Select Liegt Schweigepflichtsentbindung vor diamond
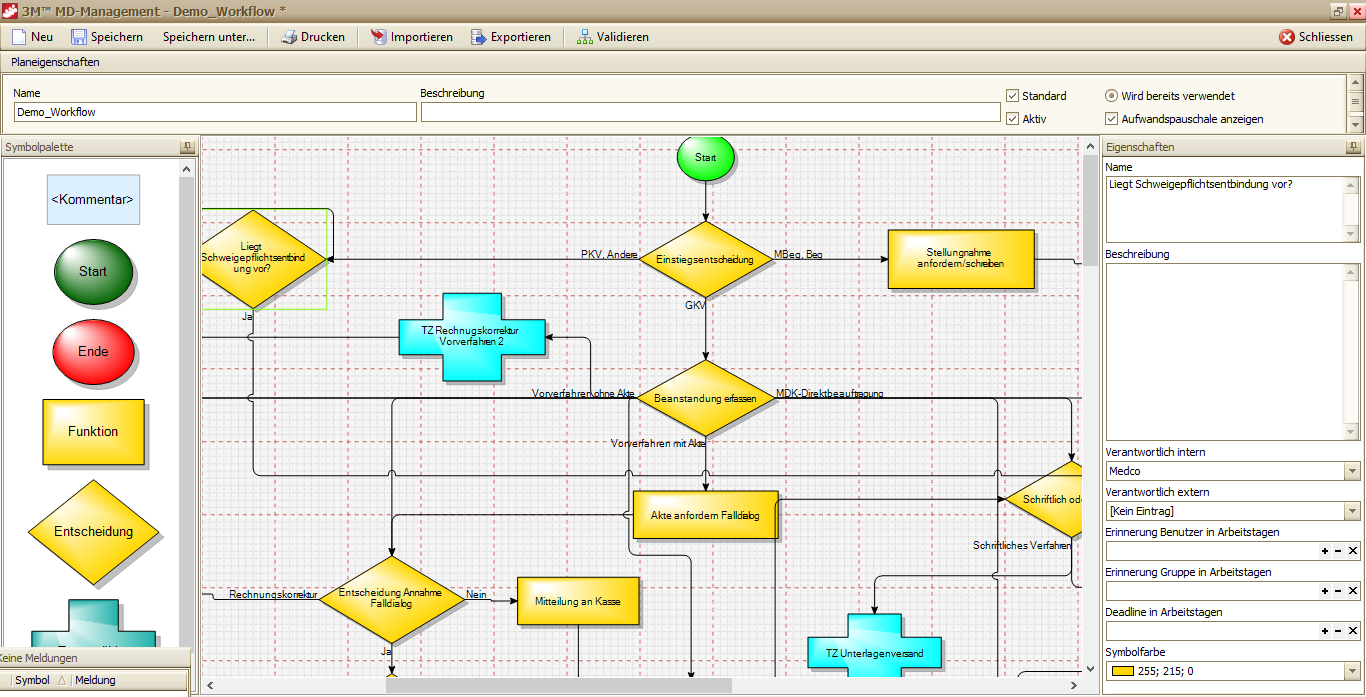1366x697 pixels. [x=263, y=259]
